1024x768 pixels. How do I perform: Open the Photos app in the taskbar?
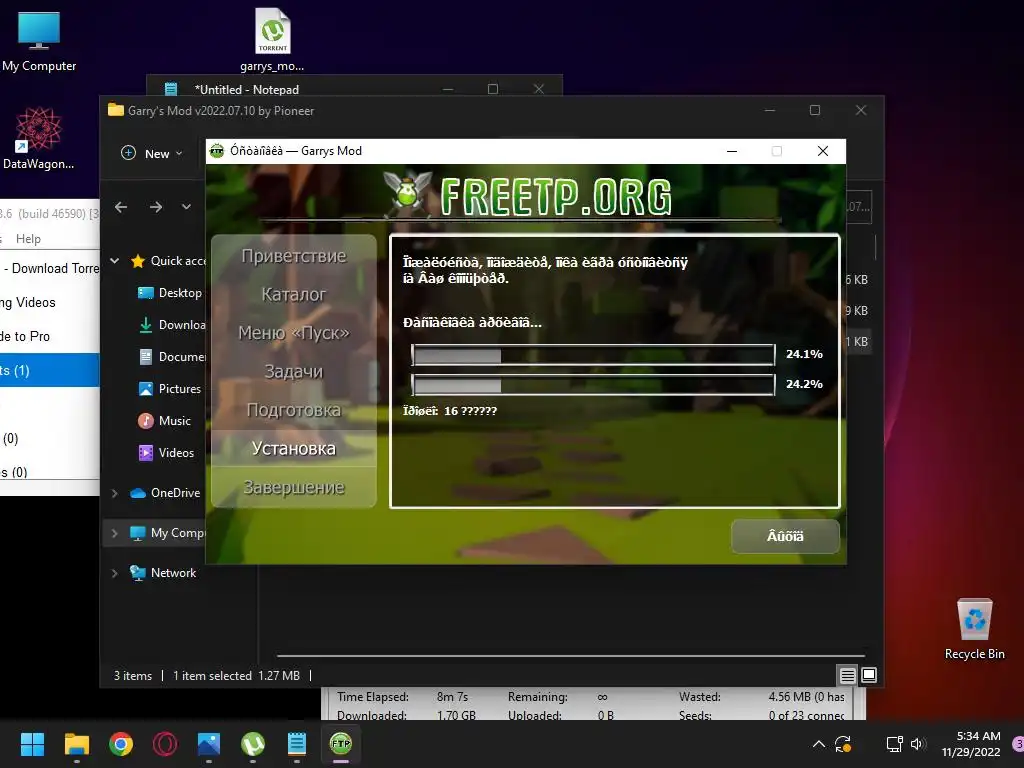(x=209, y=744)
